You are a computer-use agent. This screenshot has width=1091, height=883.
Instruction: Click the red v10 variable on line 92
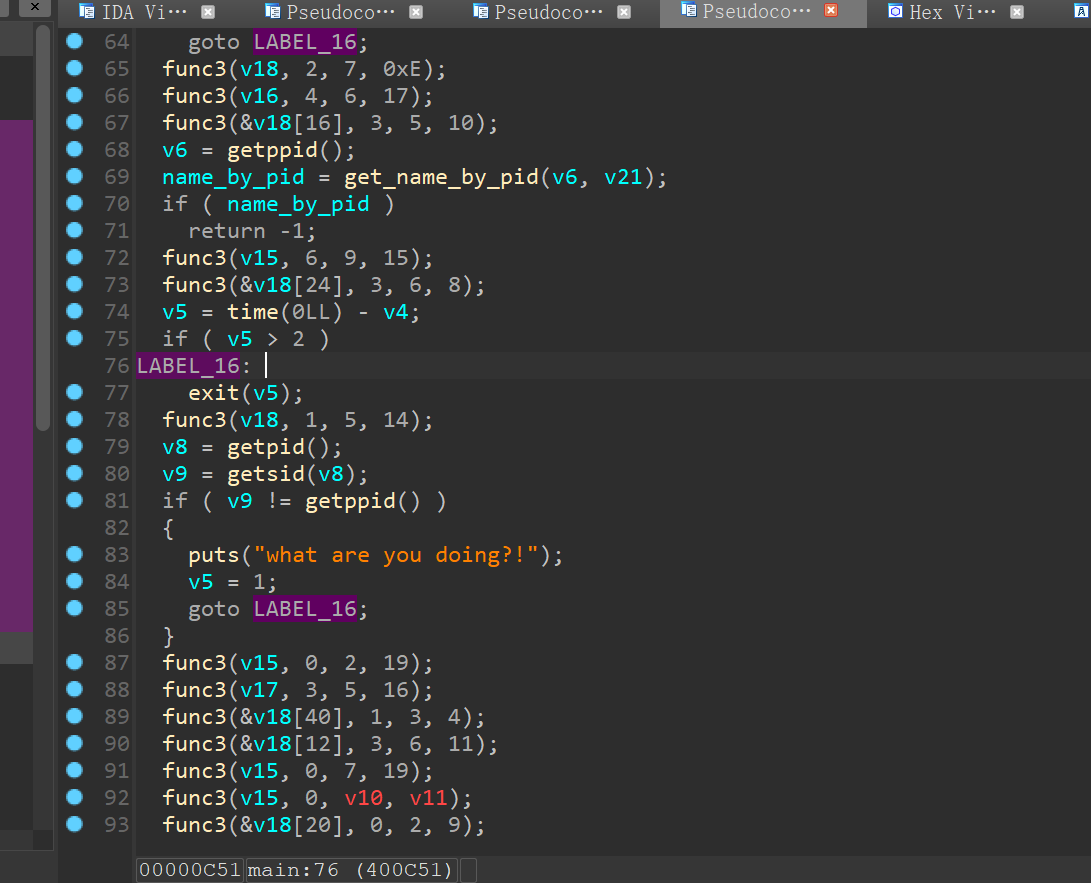pyautogui.click(x=364, y=798)
